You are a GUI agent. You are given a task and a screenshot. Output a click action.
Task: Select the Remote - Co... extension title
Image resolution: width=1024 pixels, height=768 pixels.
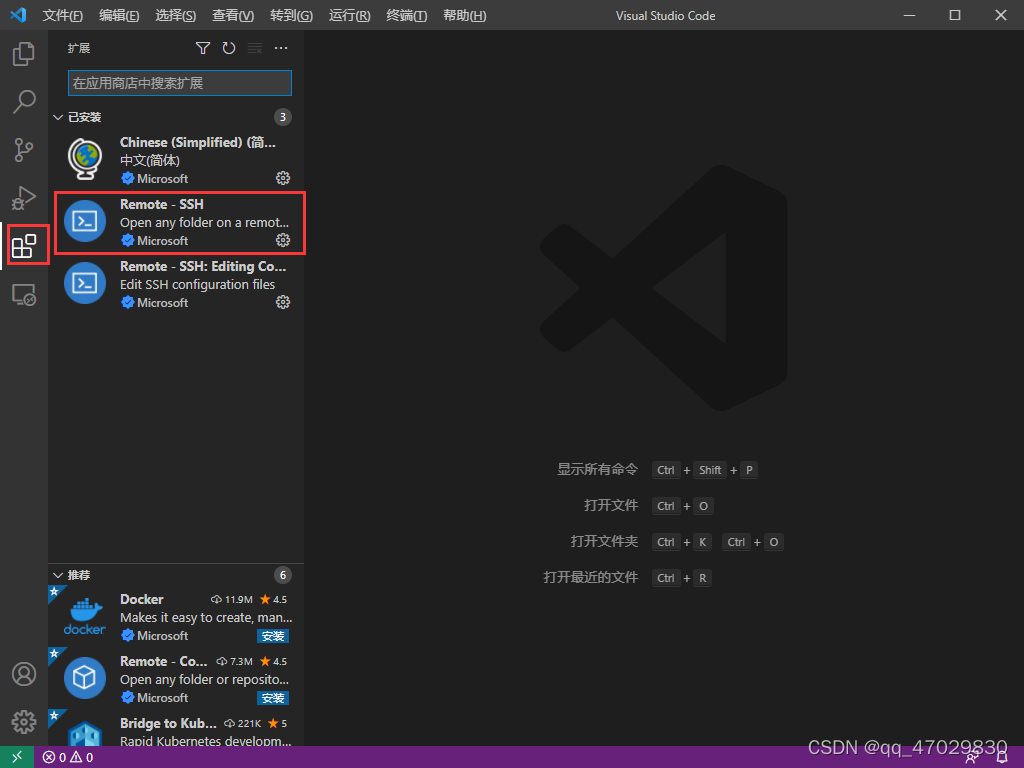coord(163,662)
